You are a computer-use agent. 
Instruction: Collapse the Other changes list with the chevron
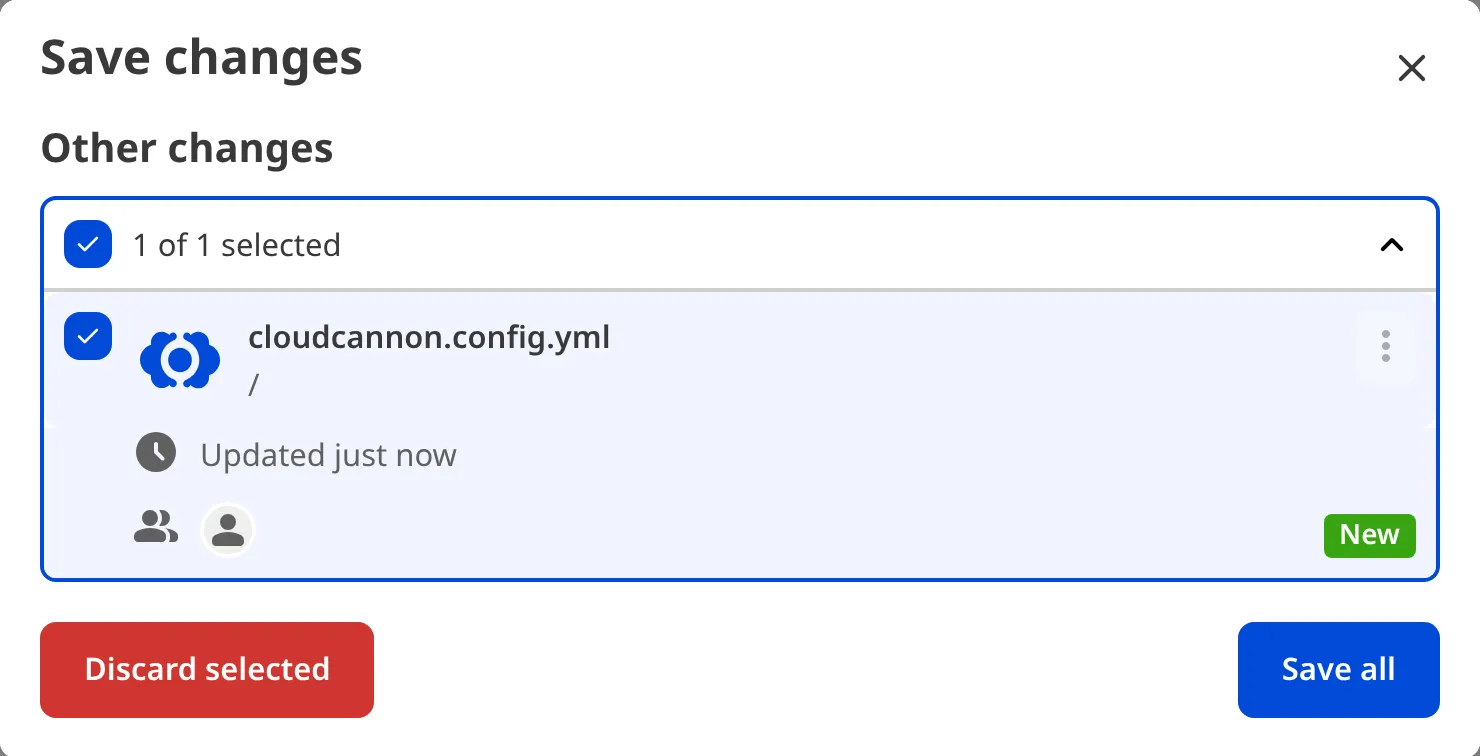click(1392, 244)
